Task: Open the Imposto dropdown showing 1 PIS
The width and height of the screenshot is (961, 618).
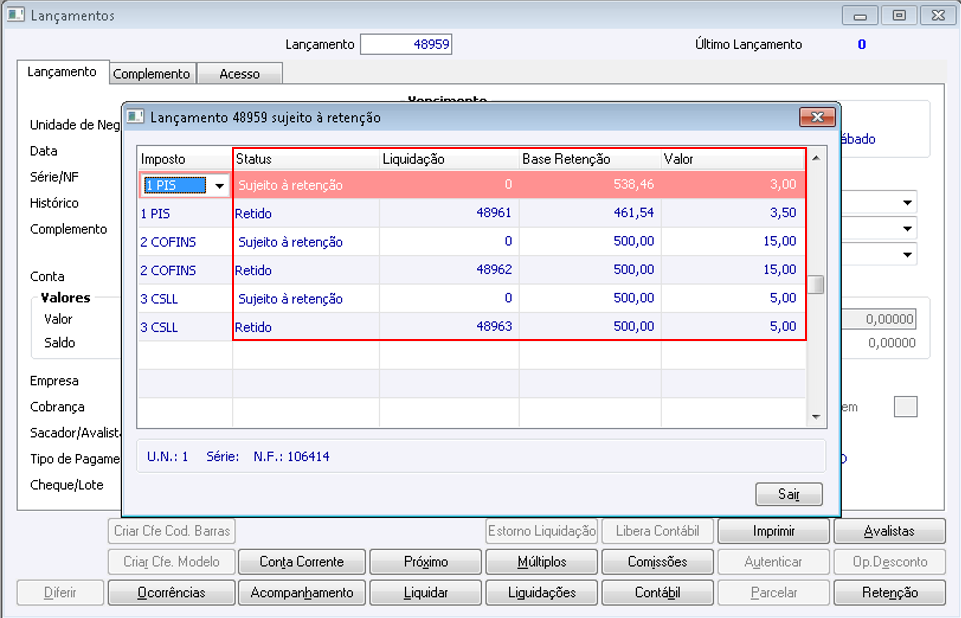Action: click(x=219, y=185)
